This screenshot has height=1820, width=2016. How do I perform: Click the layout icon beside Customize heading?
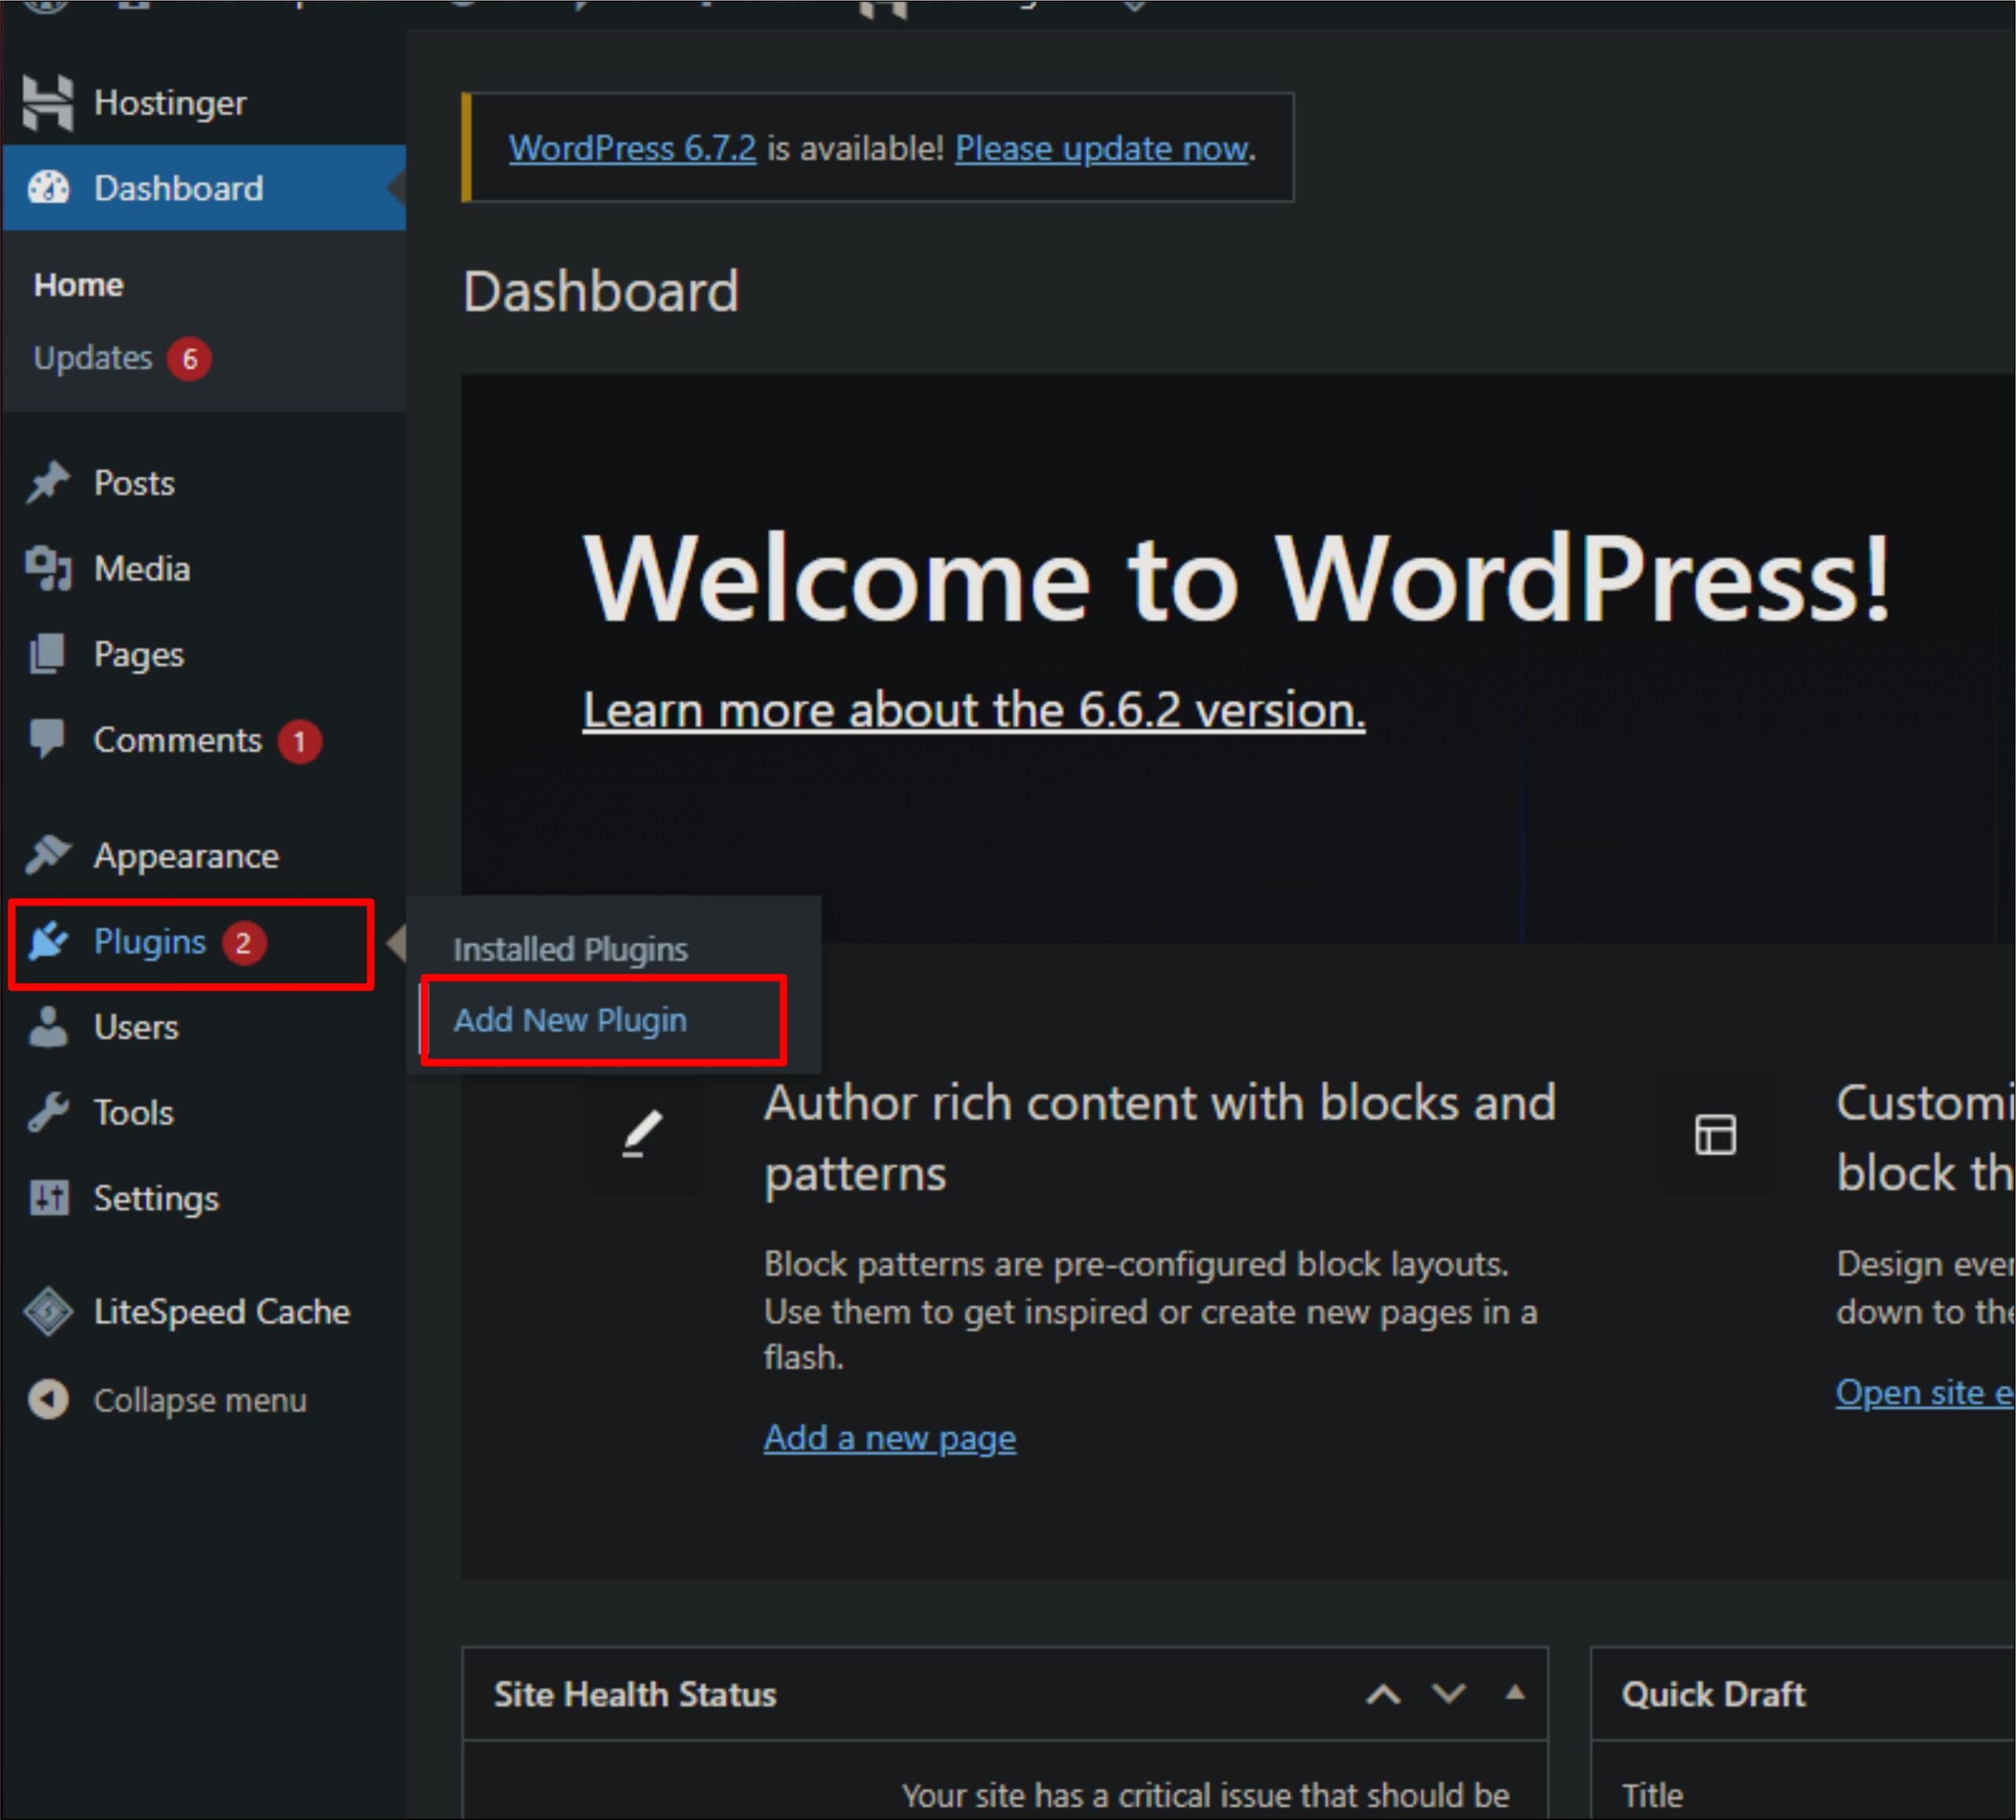coord(1716,1135)
